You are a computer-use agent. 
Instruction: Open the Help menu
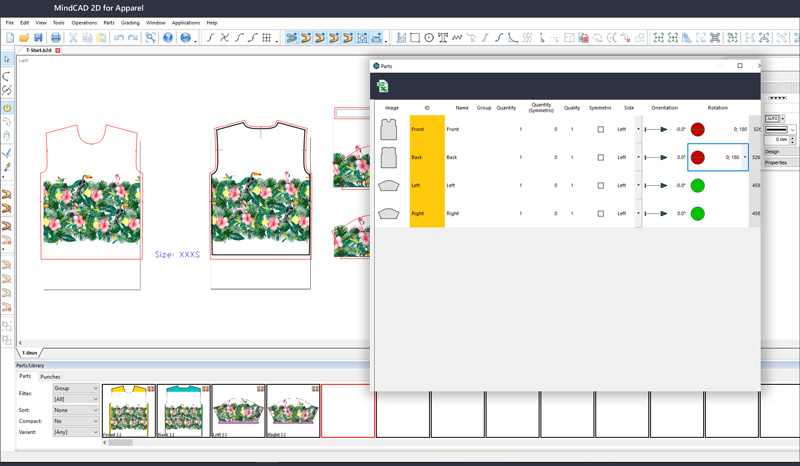[x=212, y=23]
